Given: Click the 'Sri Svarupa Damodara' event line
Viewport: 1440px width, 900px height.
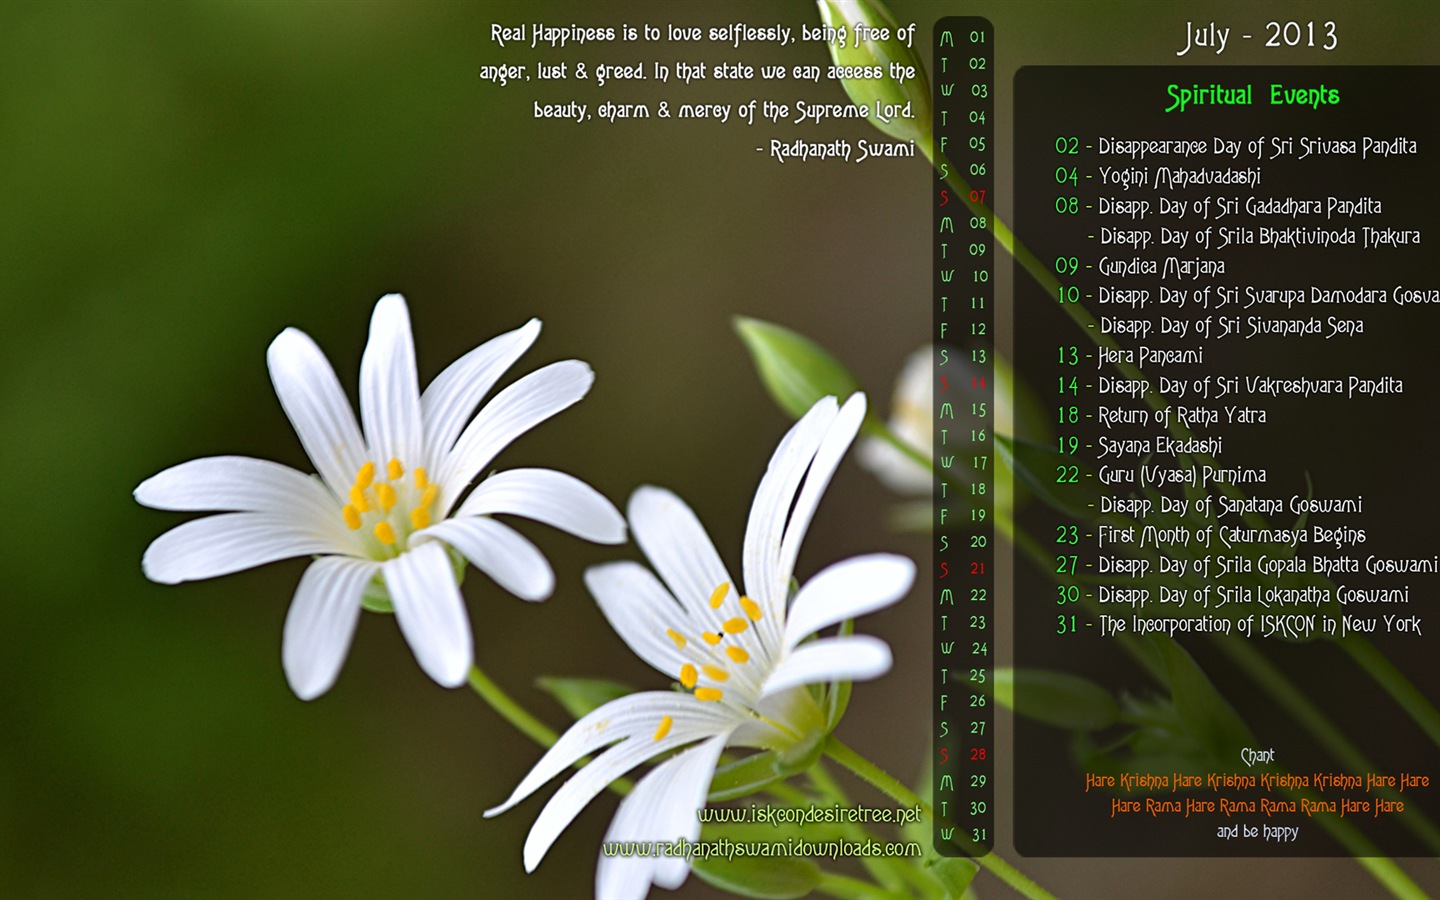Looking at the screenshot, I should point(1268,296).
